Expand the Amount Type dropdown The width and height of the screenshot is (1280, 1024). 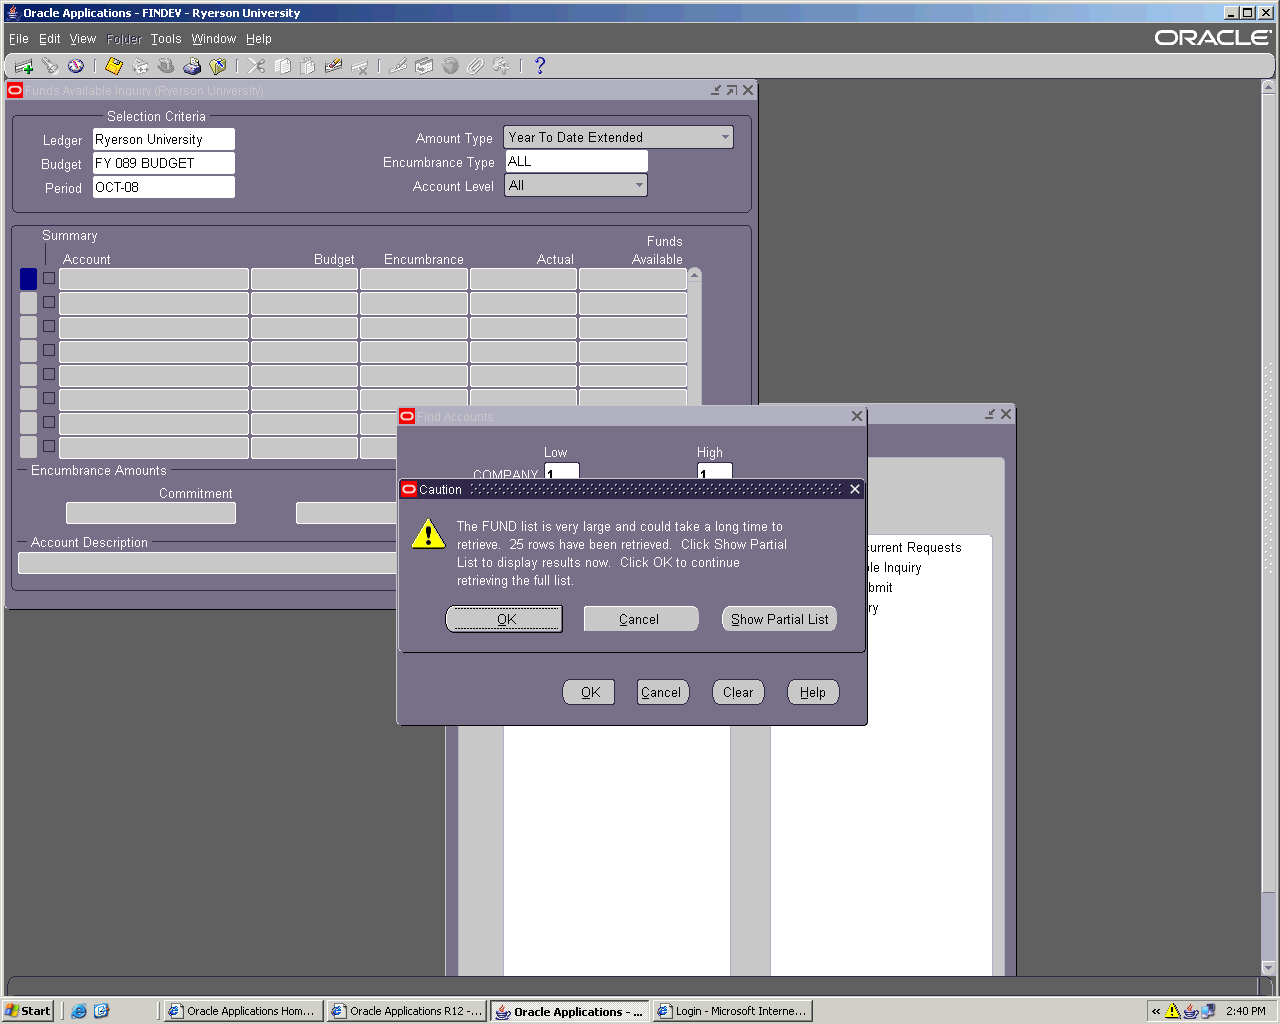(x=725, y=137)
